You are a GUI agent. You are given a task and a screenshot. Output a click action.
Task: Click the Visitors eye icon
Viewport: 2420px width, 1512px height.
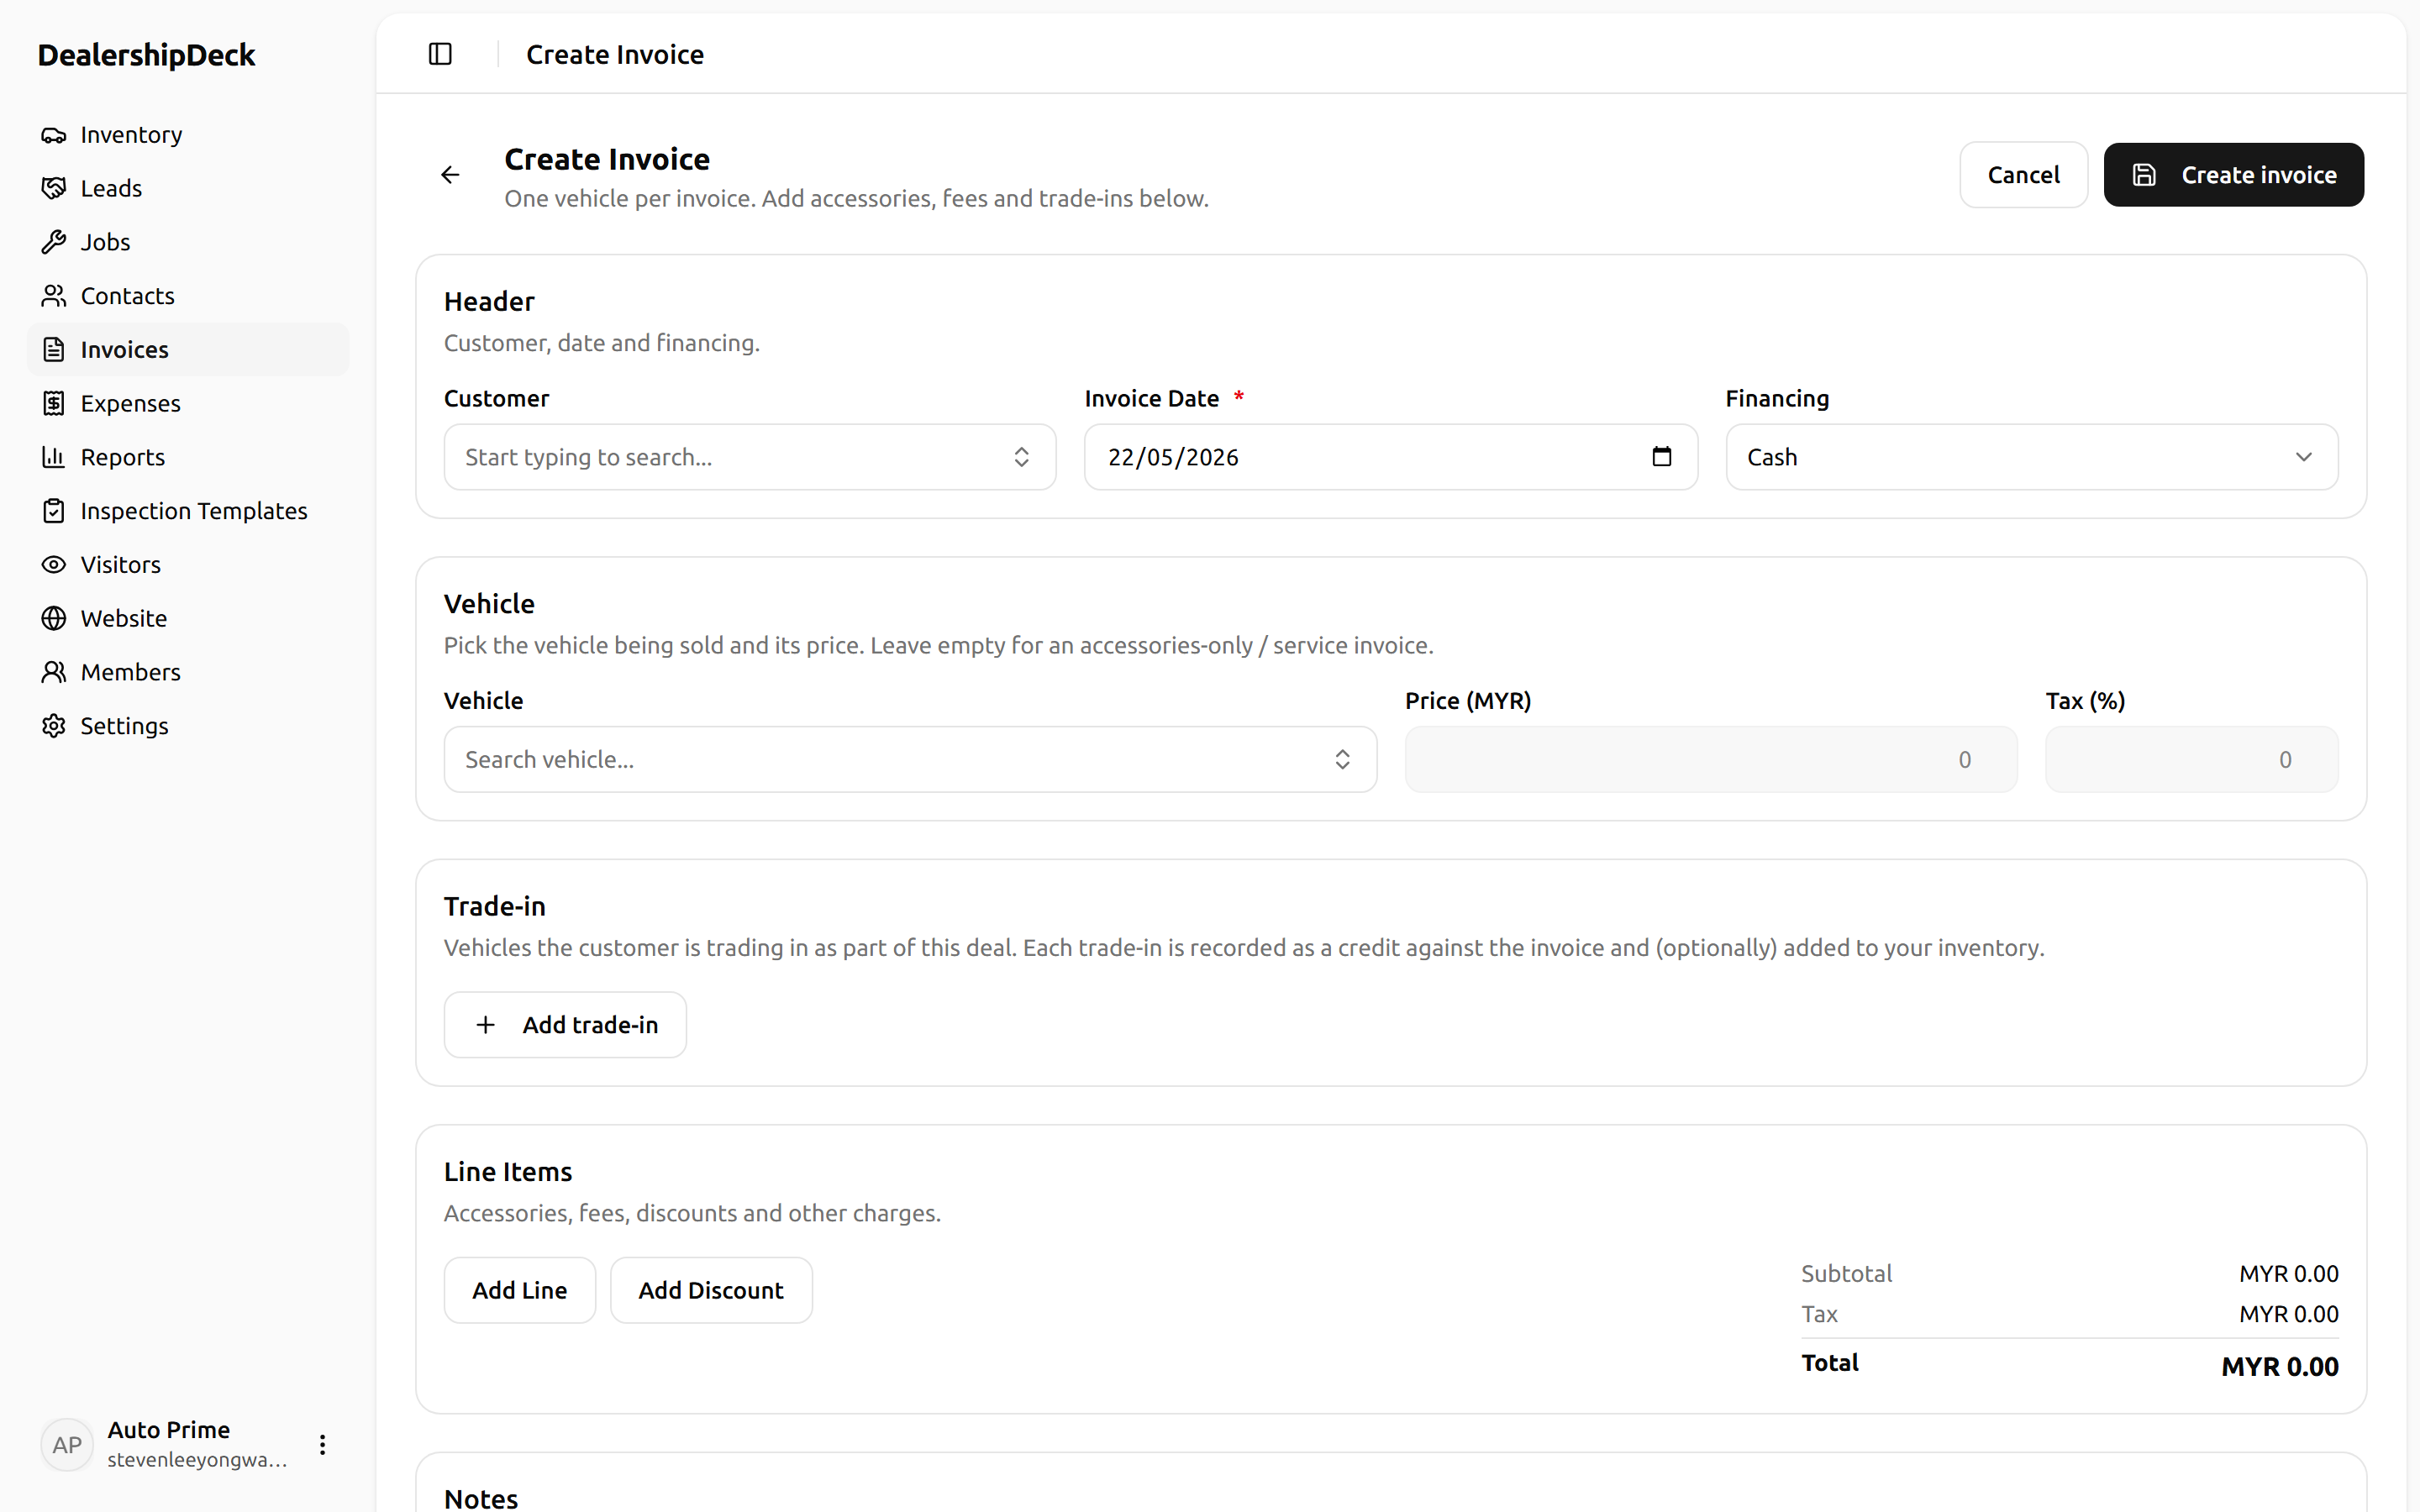click(54, 565)
